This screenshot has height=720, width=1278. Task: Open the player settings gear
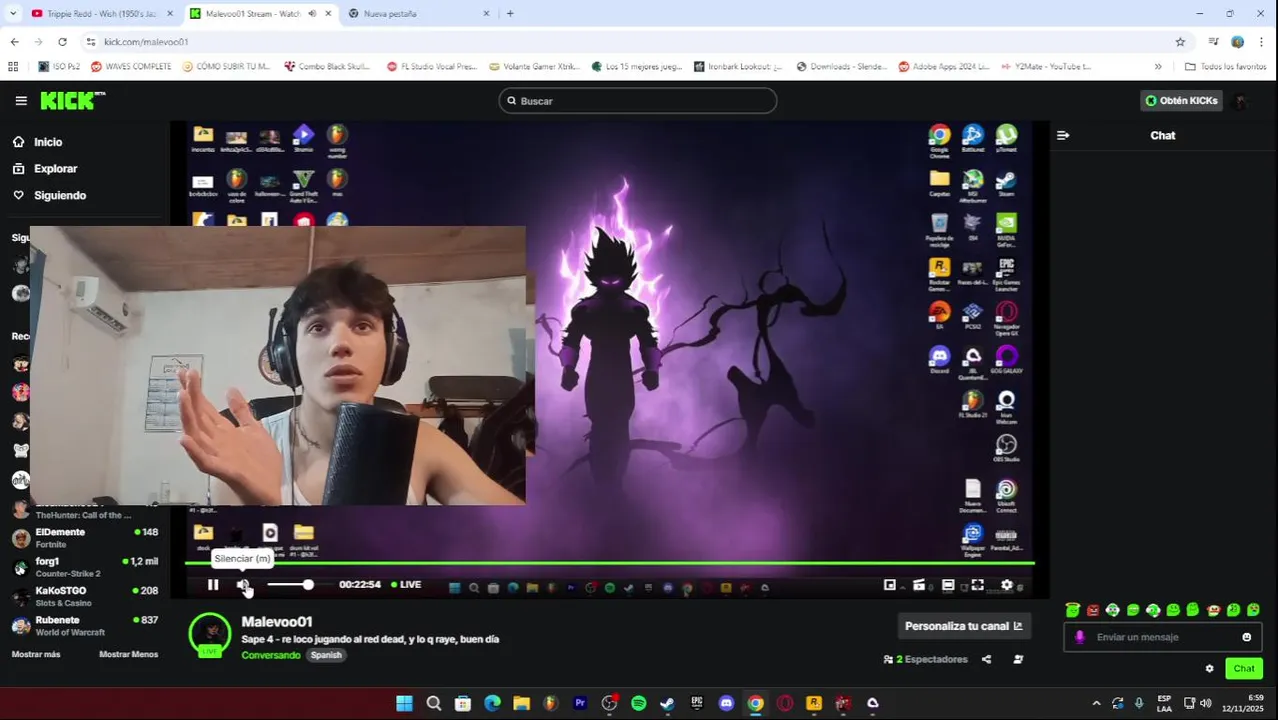coord(1007,585)
